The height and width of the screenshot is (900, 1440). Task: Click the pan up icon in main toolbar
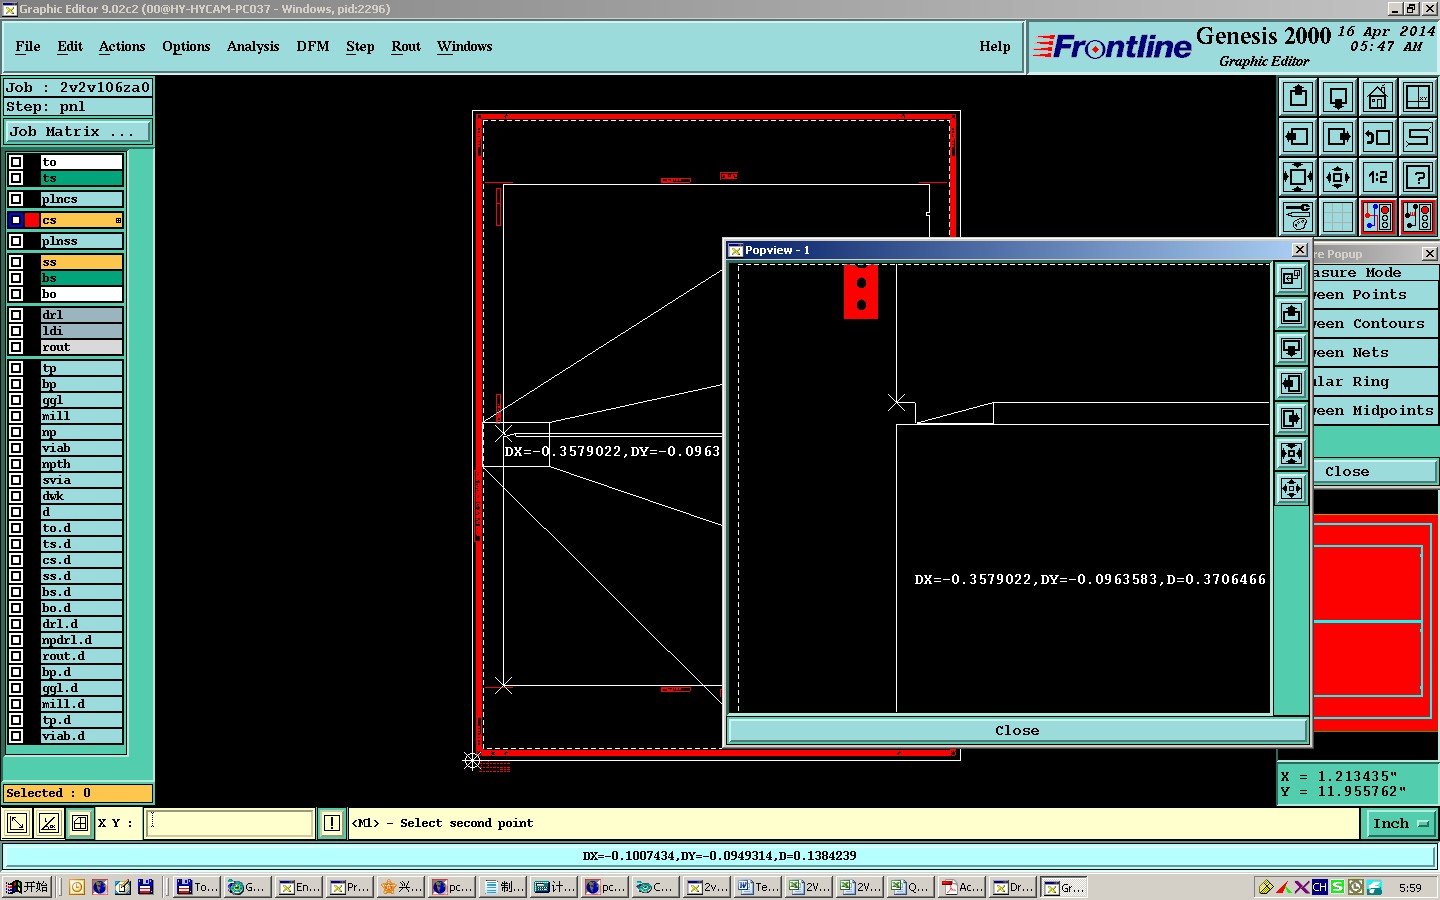(1298, 97)
